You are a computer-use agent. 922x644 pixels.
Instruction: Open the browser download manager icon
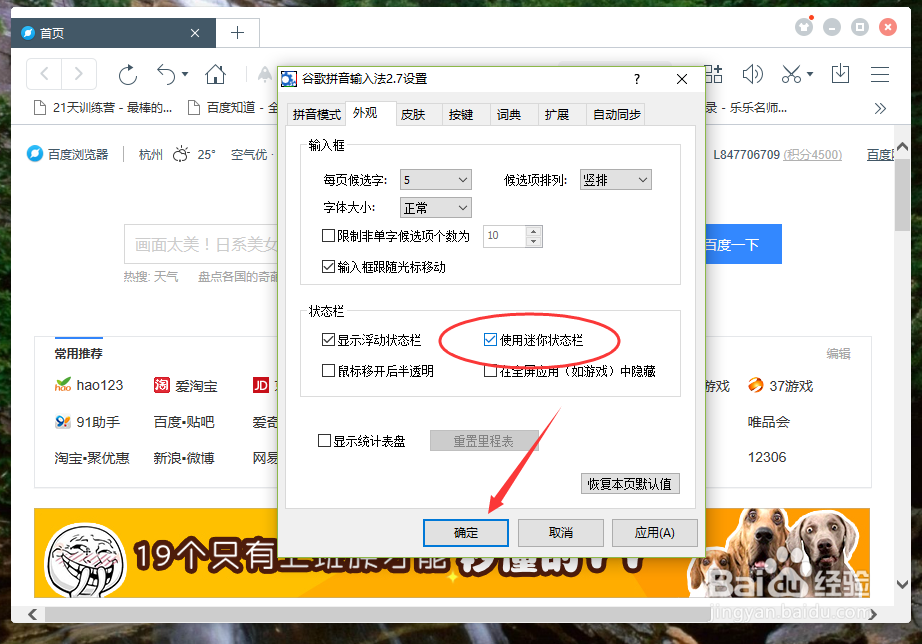click(x=840, y=74)
